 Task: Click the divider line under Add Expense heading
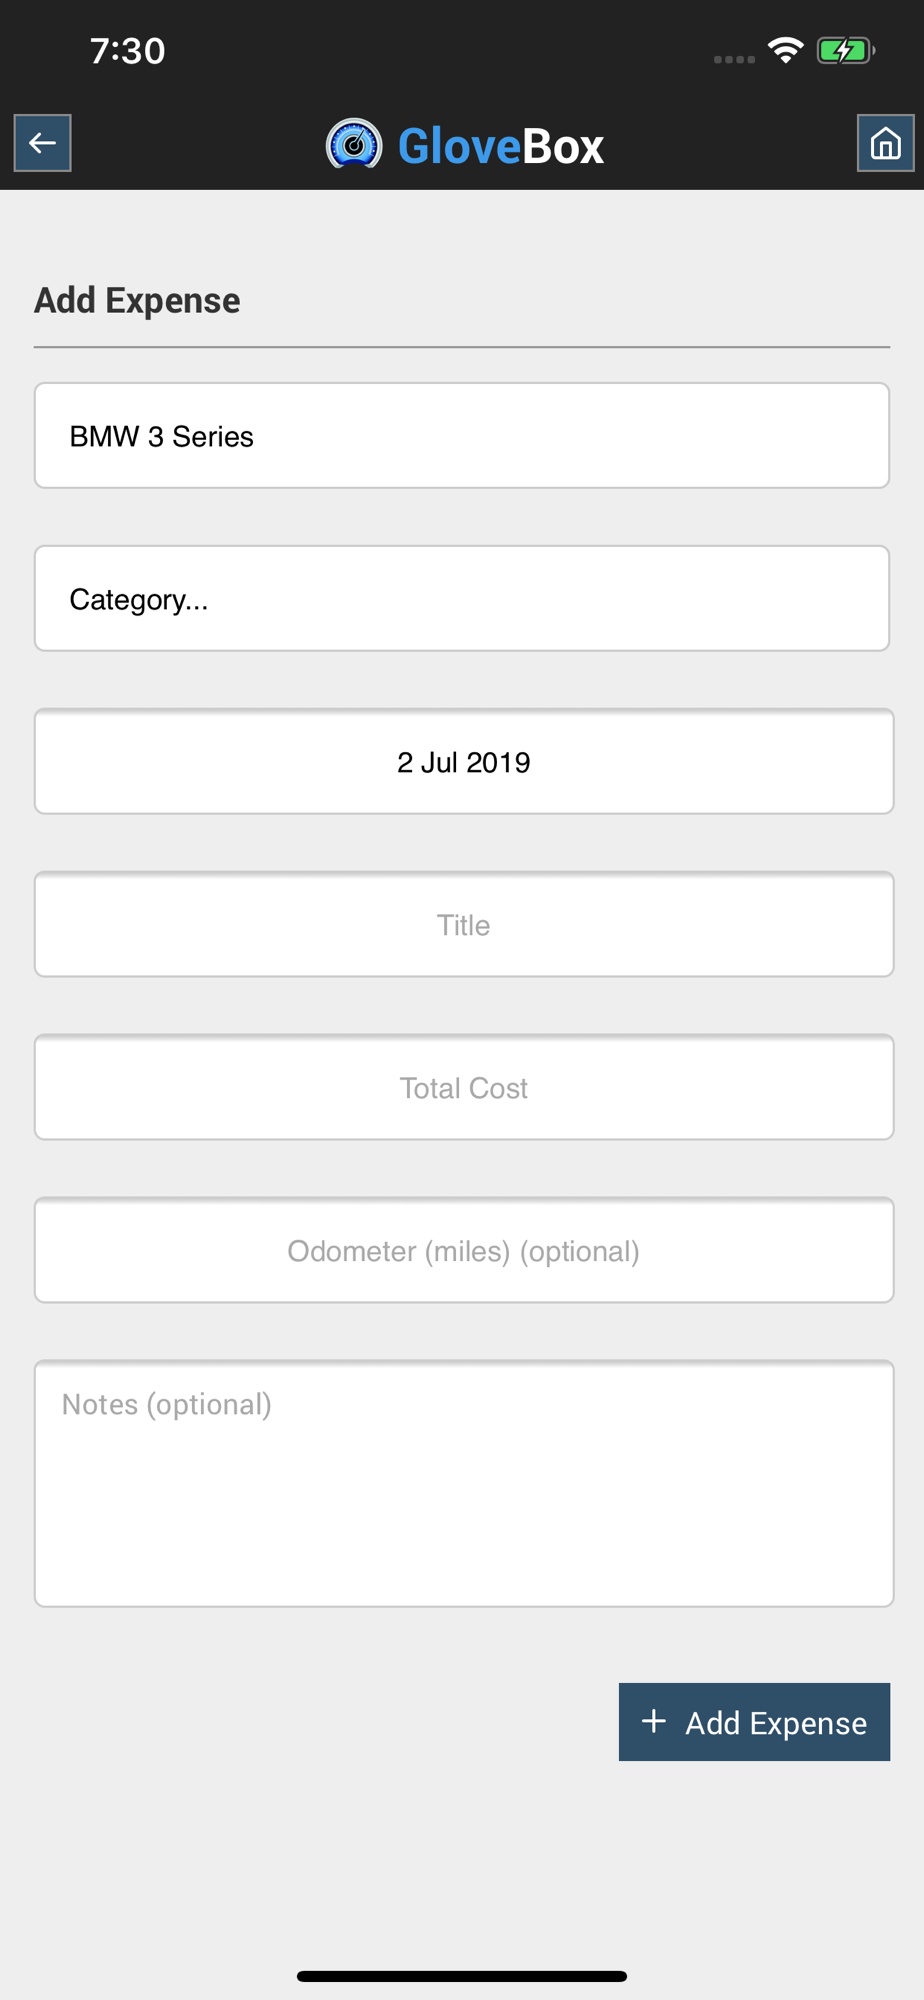point(462,347)
